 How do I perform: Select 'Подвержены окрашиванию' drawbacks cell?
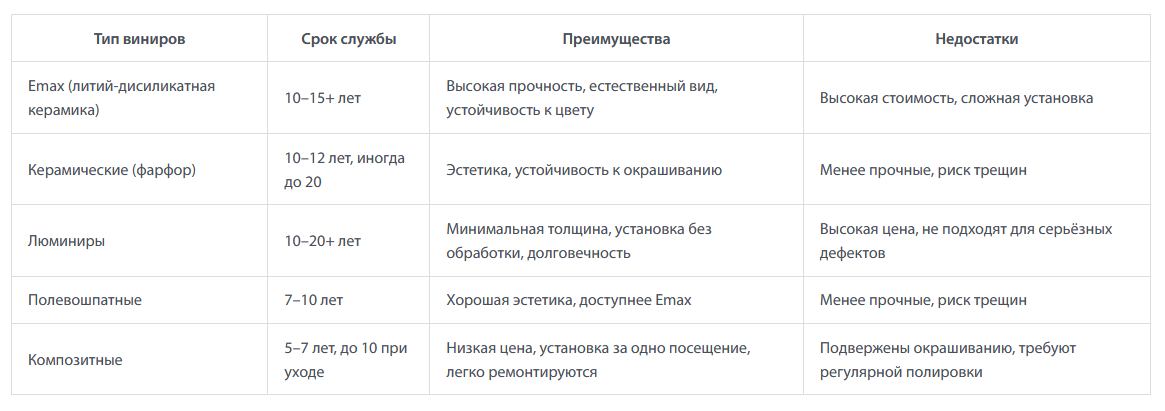(x=976, y=359)
